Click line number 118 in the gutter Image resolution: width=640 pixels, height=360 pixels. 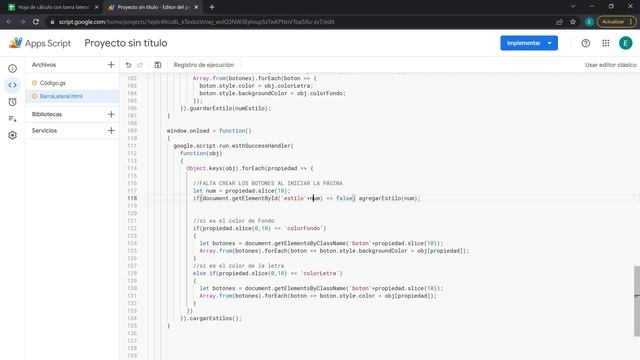click(132, 198)
